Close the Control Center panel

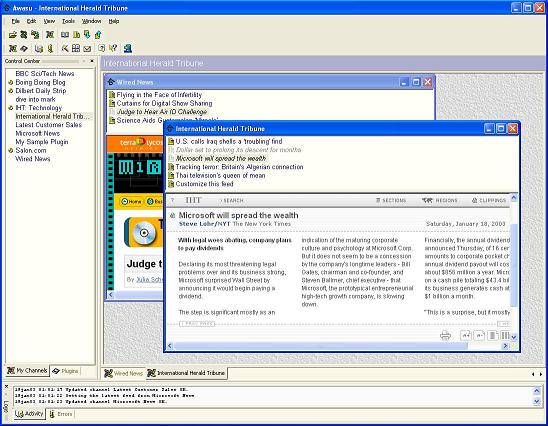92,61
